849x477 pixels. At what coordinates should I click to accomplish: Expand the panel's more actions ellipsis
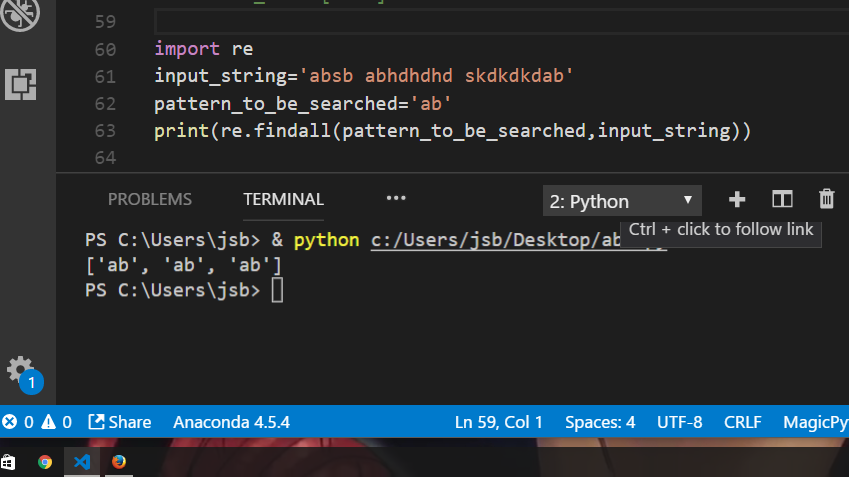click(x=396, y=199)
